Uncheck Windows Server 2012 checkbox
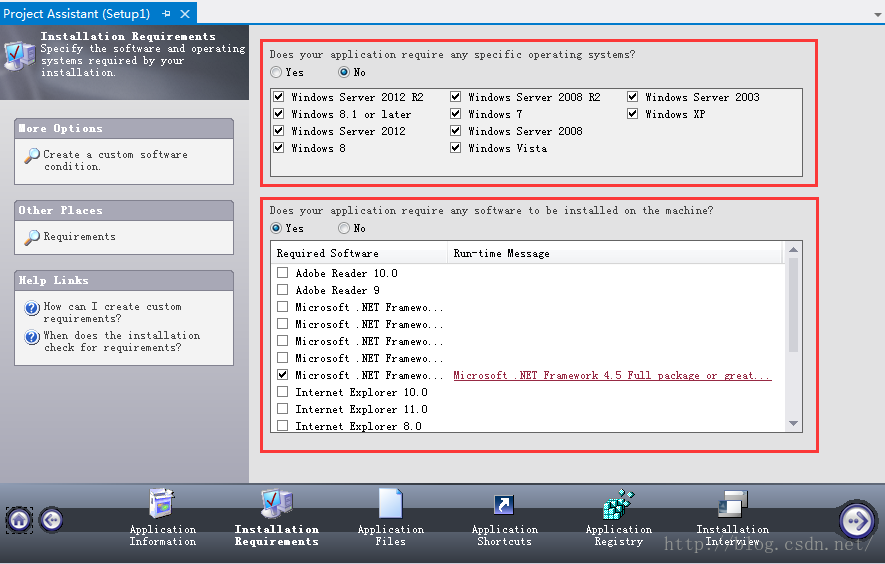885x564 pixels. 279,130
